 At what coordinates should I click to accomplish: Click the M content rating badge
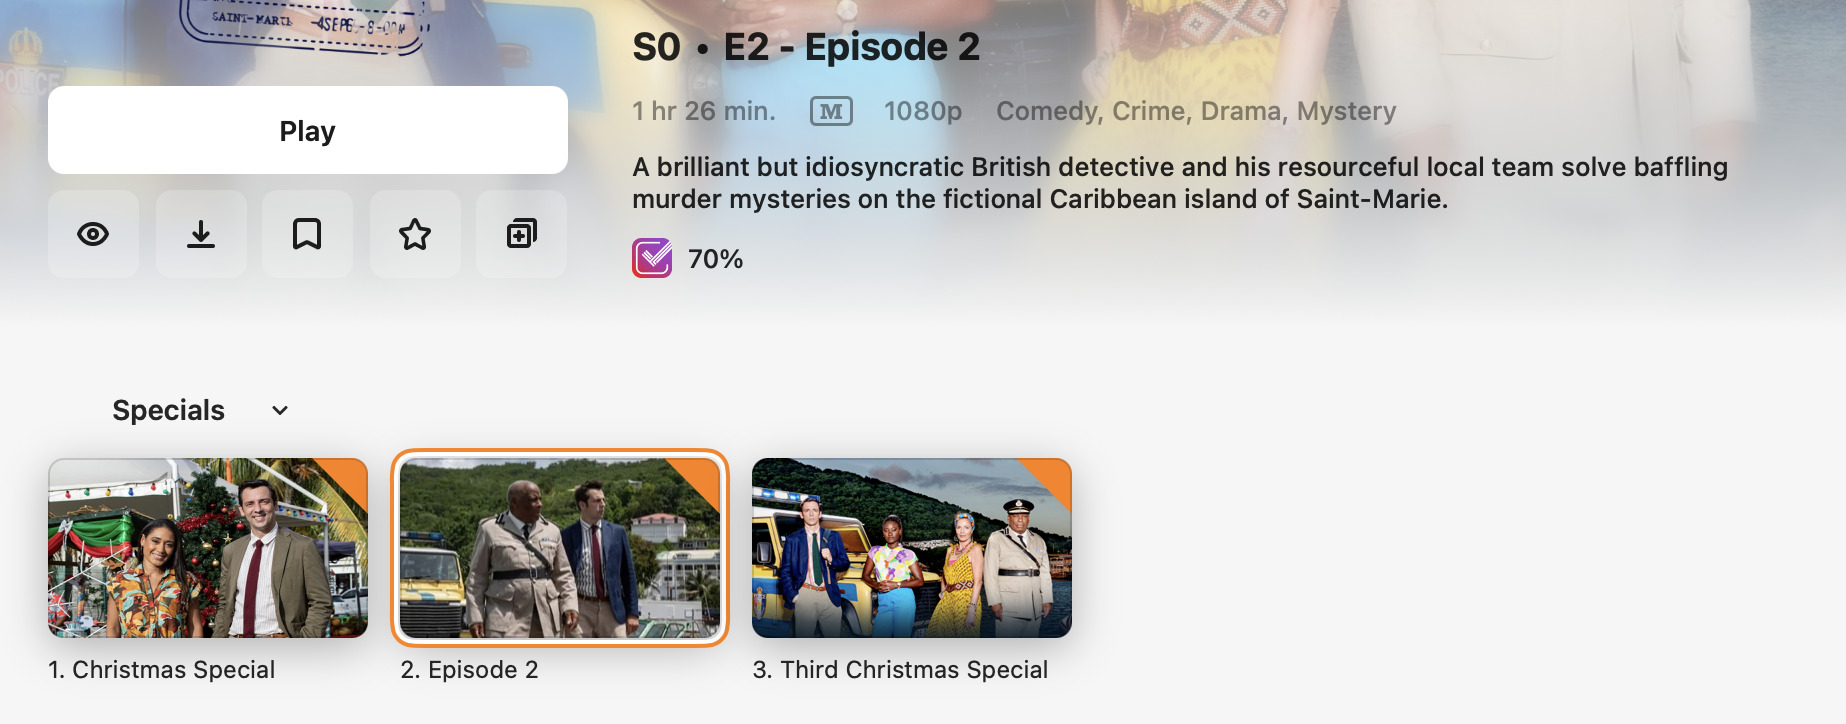click(x=831, y=111)
